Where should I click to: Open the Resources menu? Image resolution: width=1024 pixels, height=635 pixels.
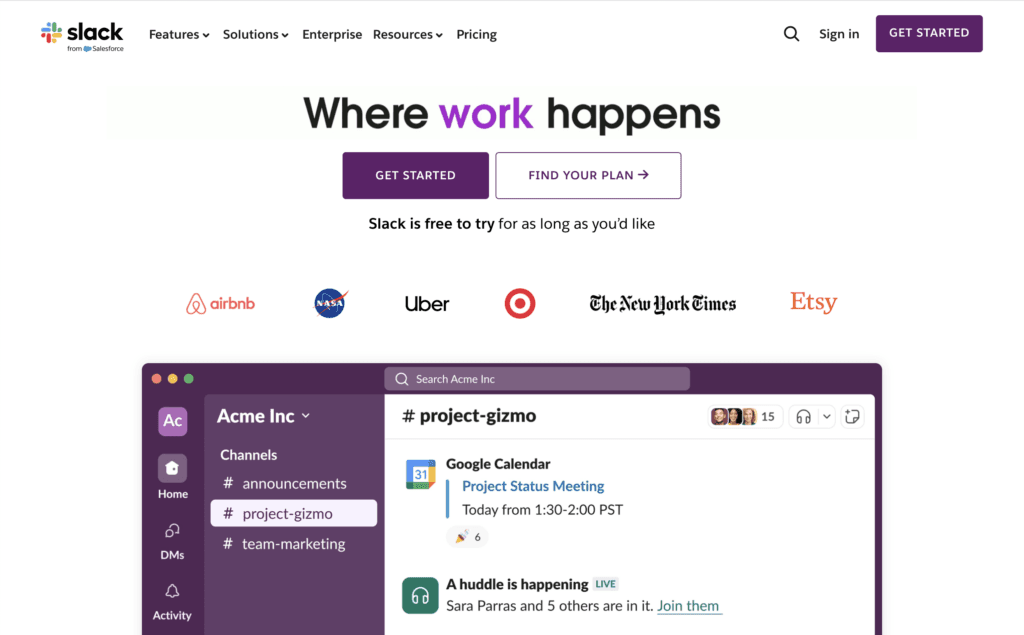pos(407,34)
